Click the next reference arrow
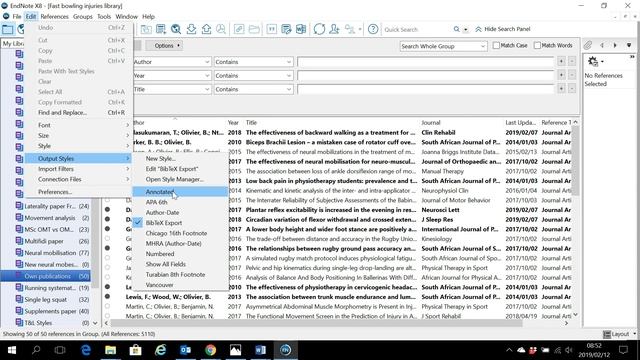640x360 pixels. tap(615, 45)
